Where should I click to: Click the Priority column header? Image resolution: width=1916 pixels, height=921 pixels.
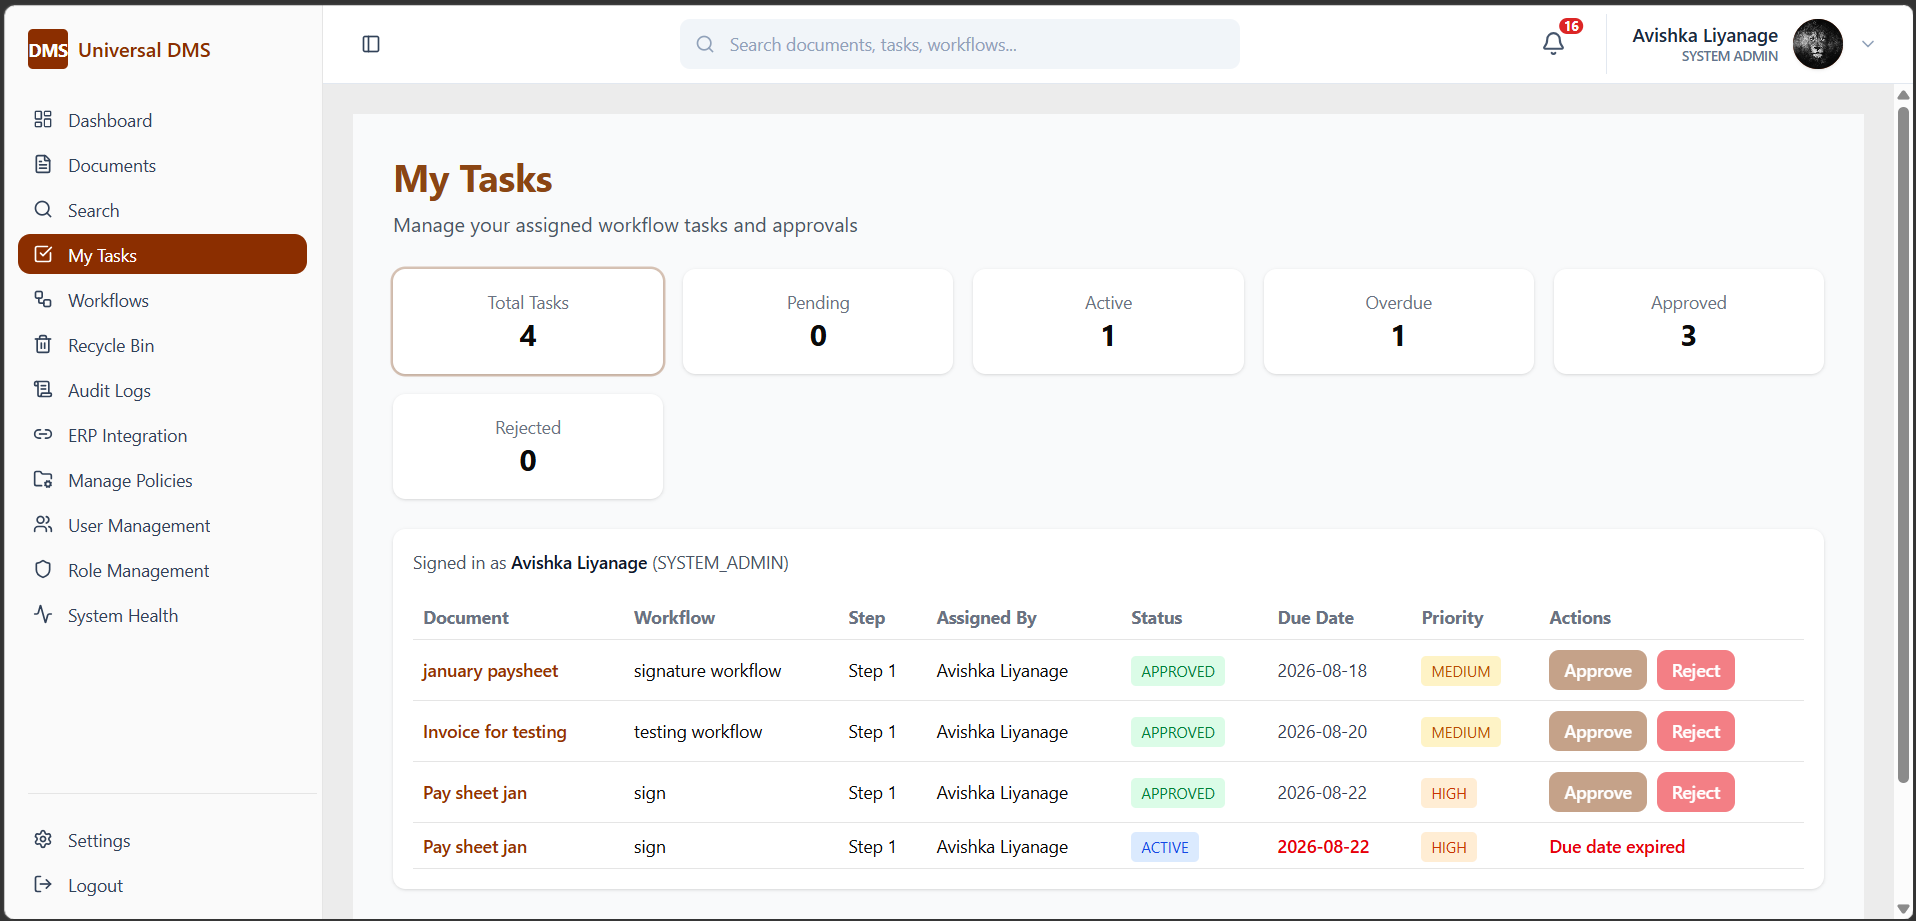point(1452,618)
